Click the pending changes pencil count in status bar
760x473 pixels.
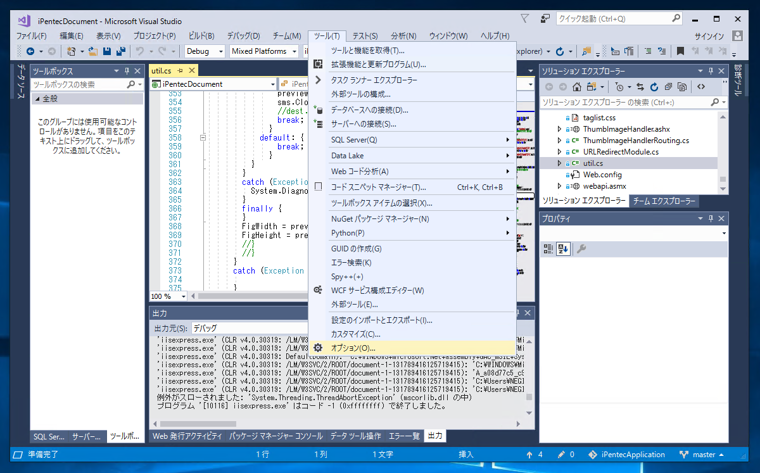click(x=566, y=455)
